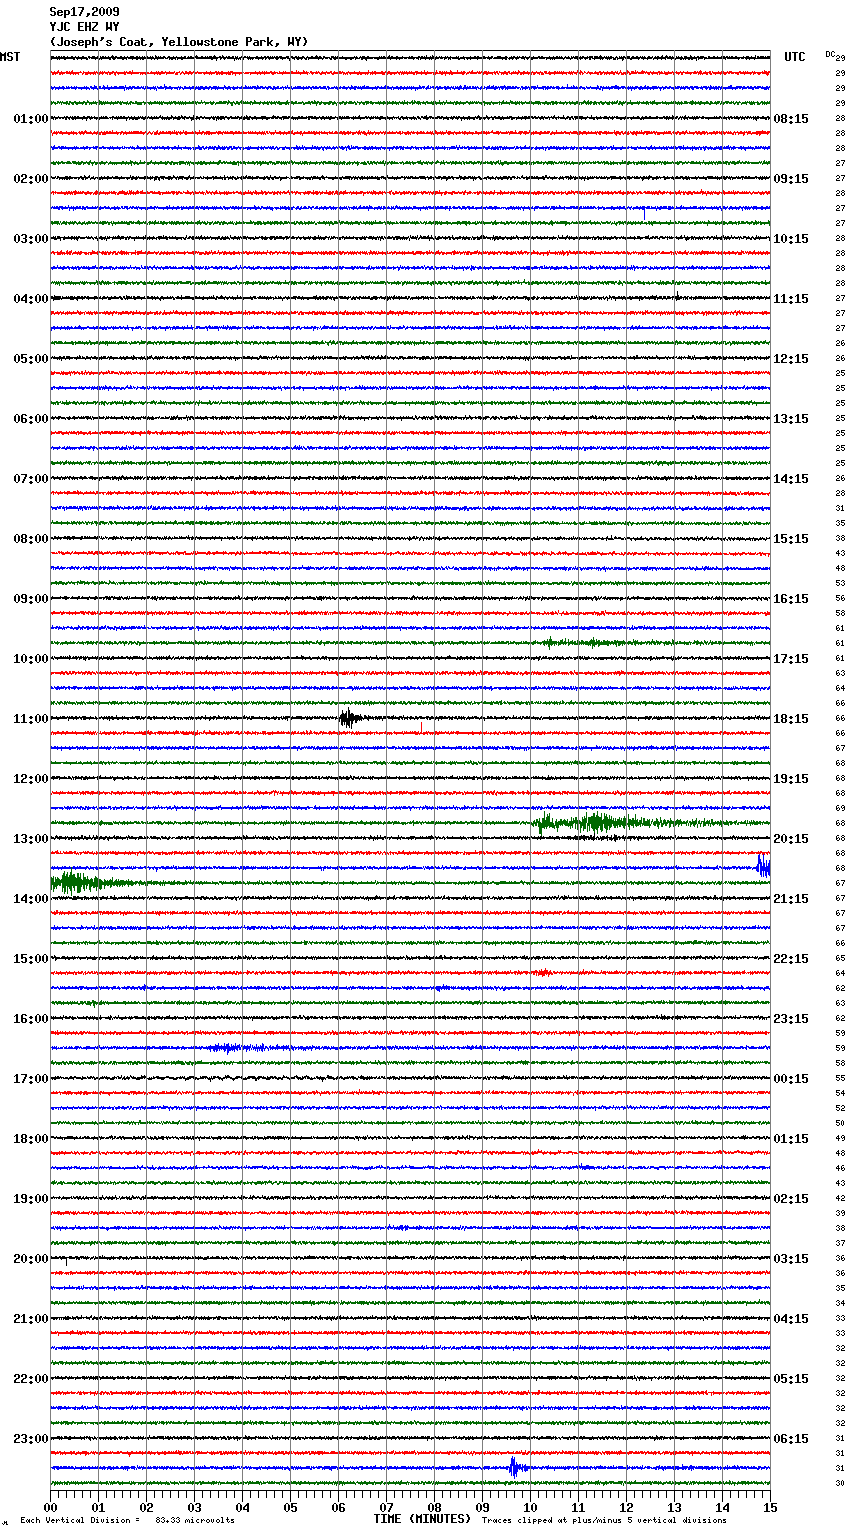This screenshot has width=850, height=1534.
Task: Click the '11:15' UTC time label
Action: point(791,299)
